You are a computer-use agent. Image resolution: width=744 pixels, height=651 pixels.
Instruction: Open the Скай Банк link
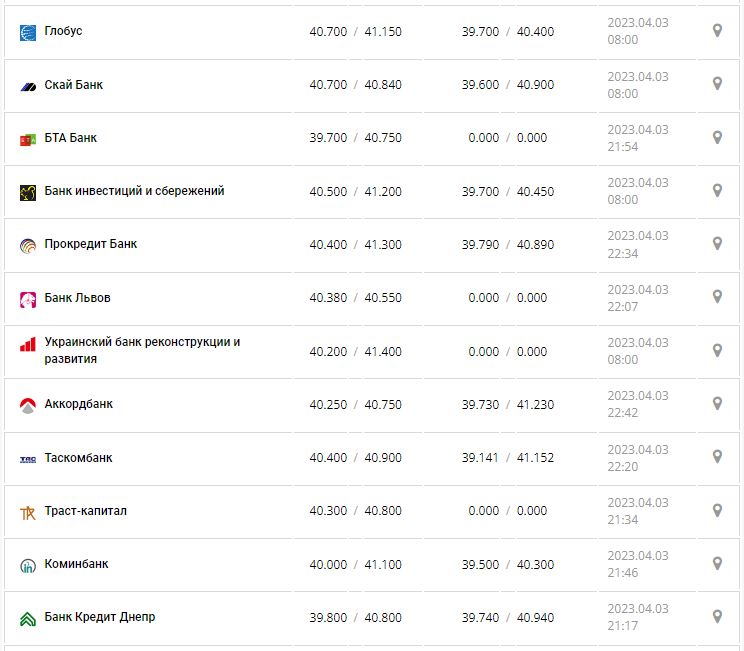click(74, 85)
